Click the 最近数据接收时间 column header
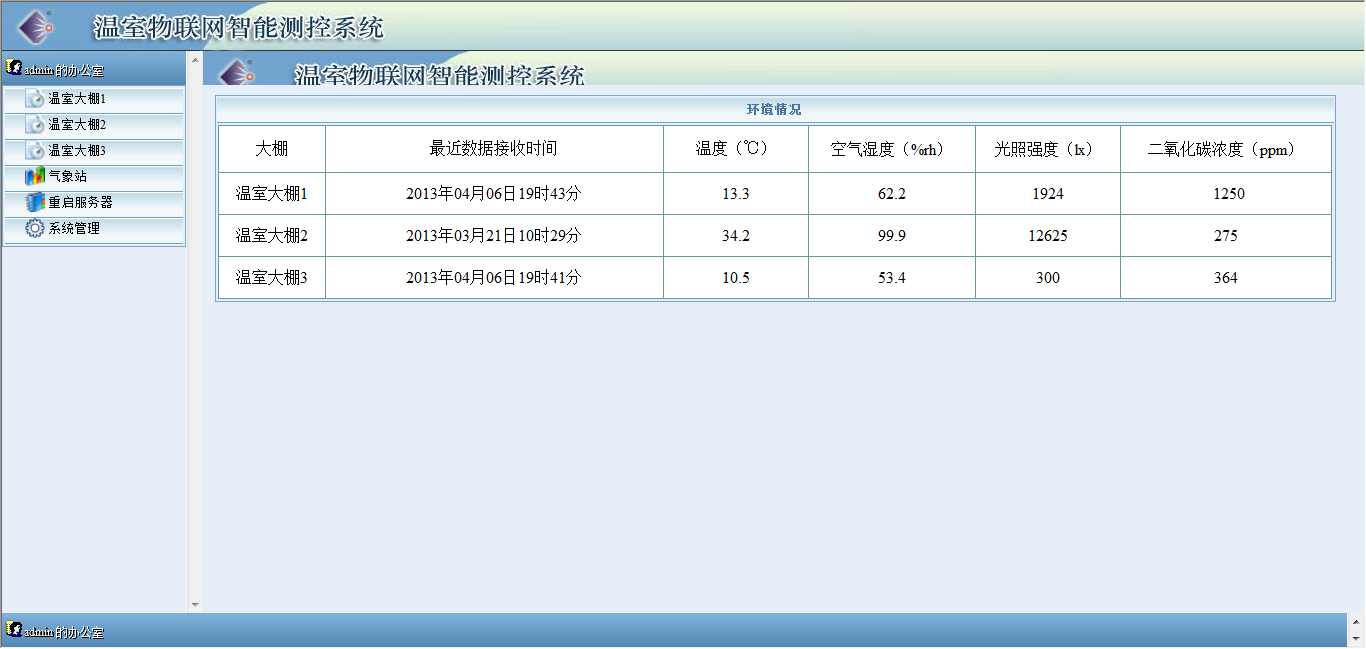 pyautogui.click(x=493, y=149)
